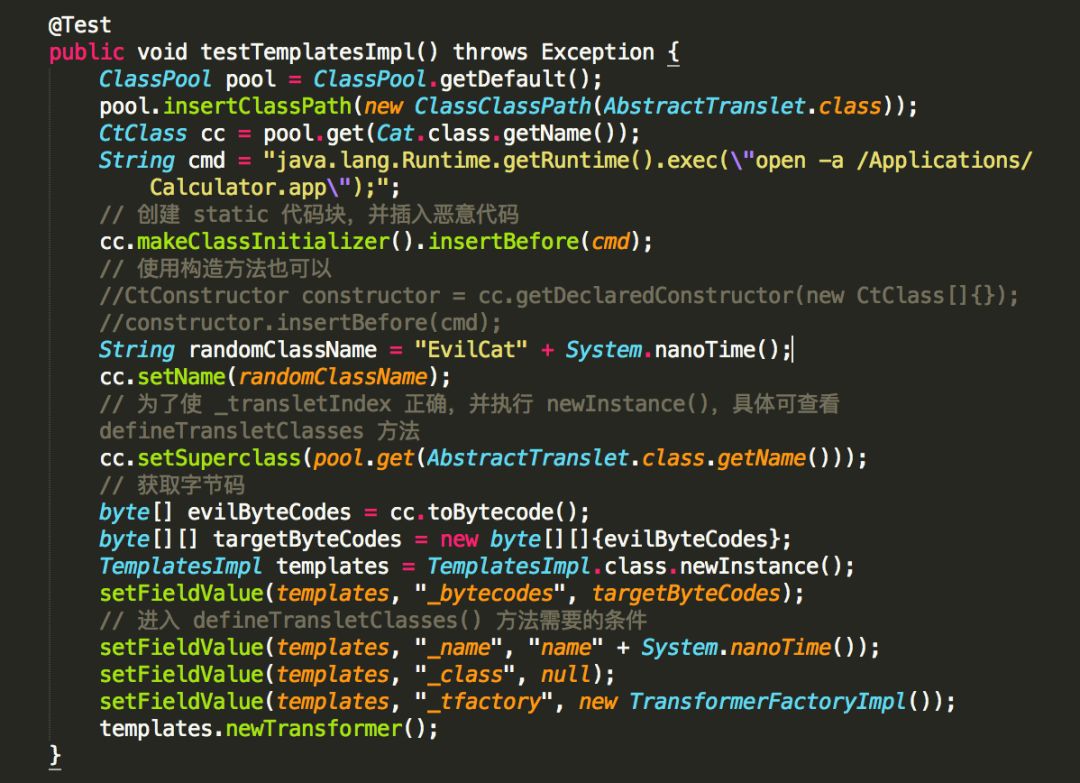Viewport: 1080px width, 783px height.
Task: Click the 'public' keyword
Action: click(86, 52)
